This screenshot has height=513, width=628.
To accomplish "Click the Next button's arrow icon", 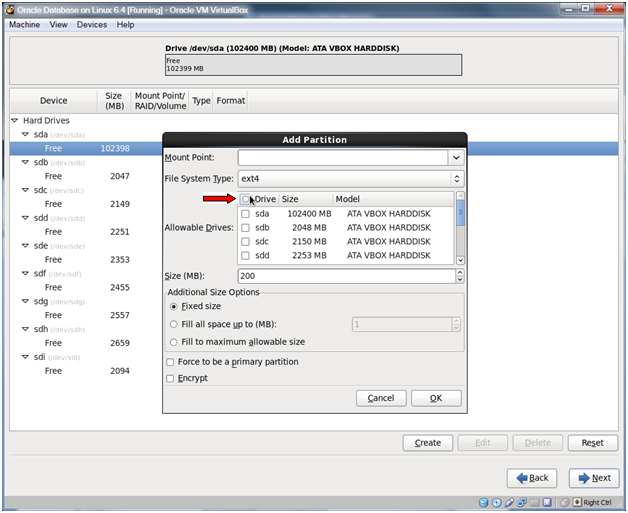I will (x=582, y=478).
